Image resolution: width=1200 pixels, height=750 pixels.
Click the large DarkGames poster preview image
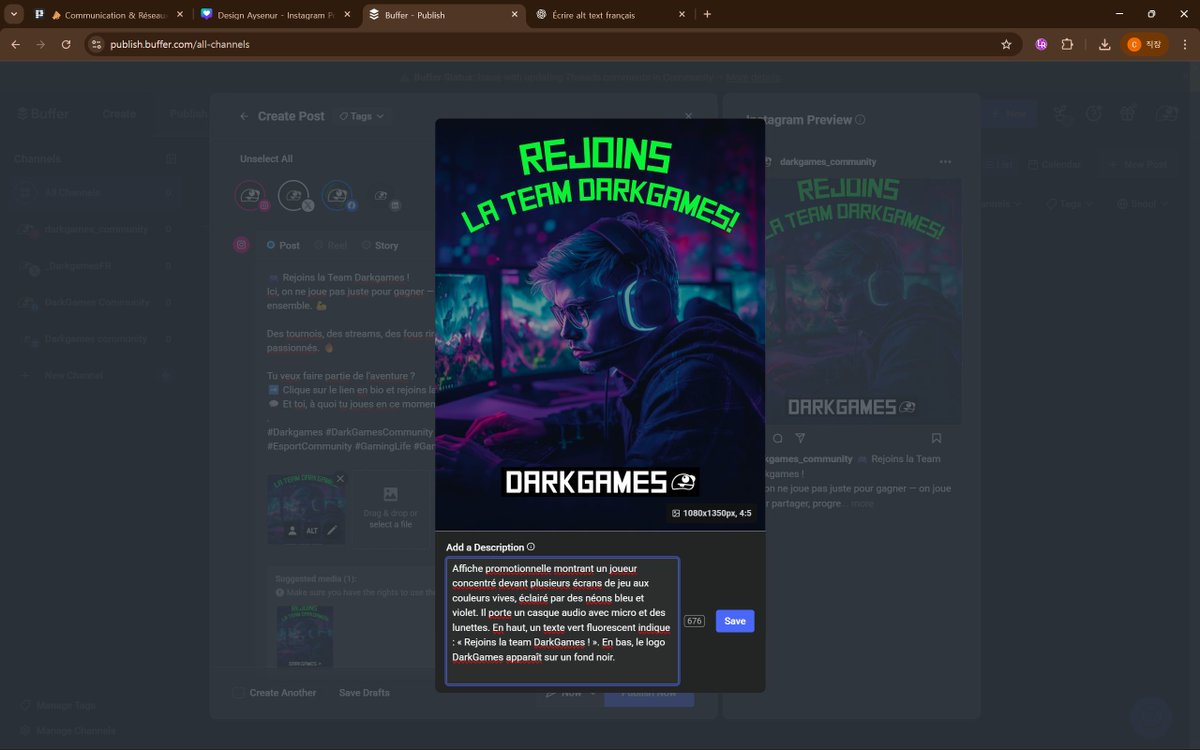pyautogui.click(x=600, y=324)
